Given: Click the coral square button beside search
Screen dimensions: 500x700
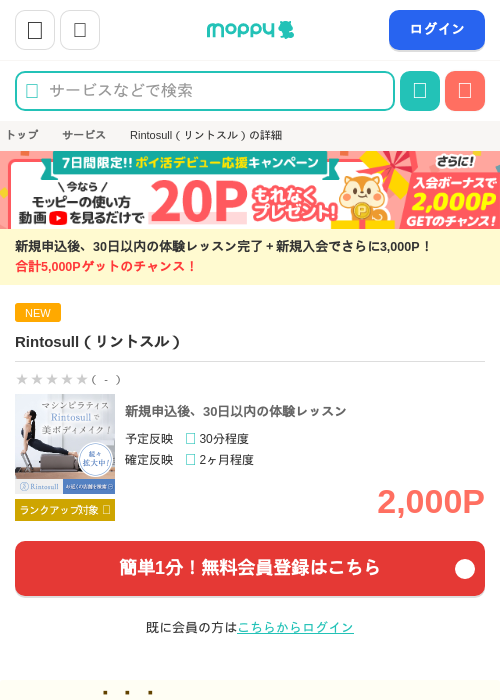Looking at the screenshot, I should pos(465,91).
